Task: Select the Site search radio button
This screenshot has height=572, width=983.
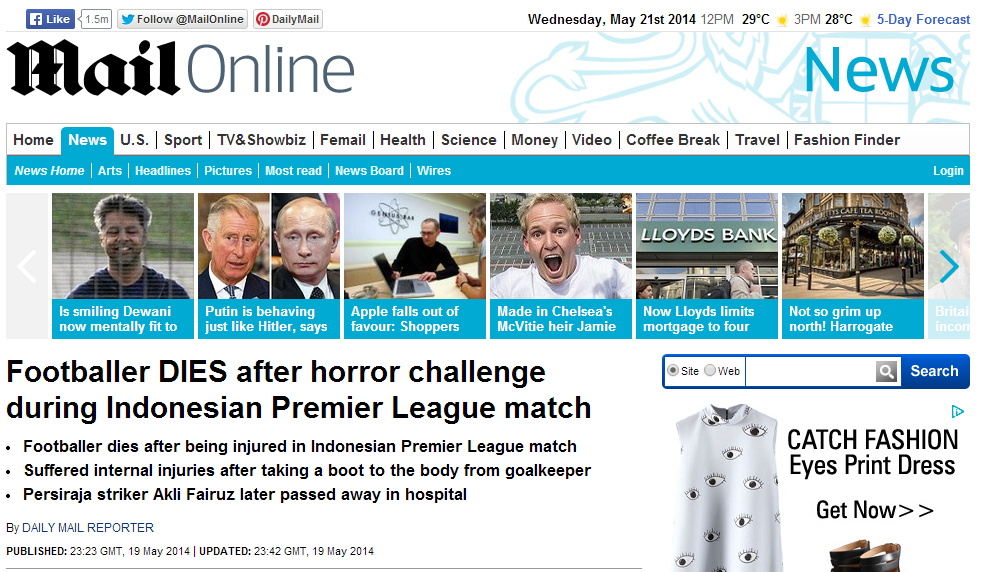Action: click(673, 371)
